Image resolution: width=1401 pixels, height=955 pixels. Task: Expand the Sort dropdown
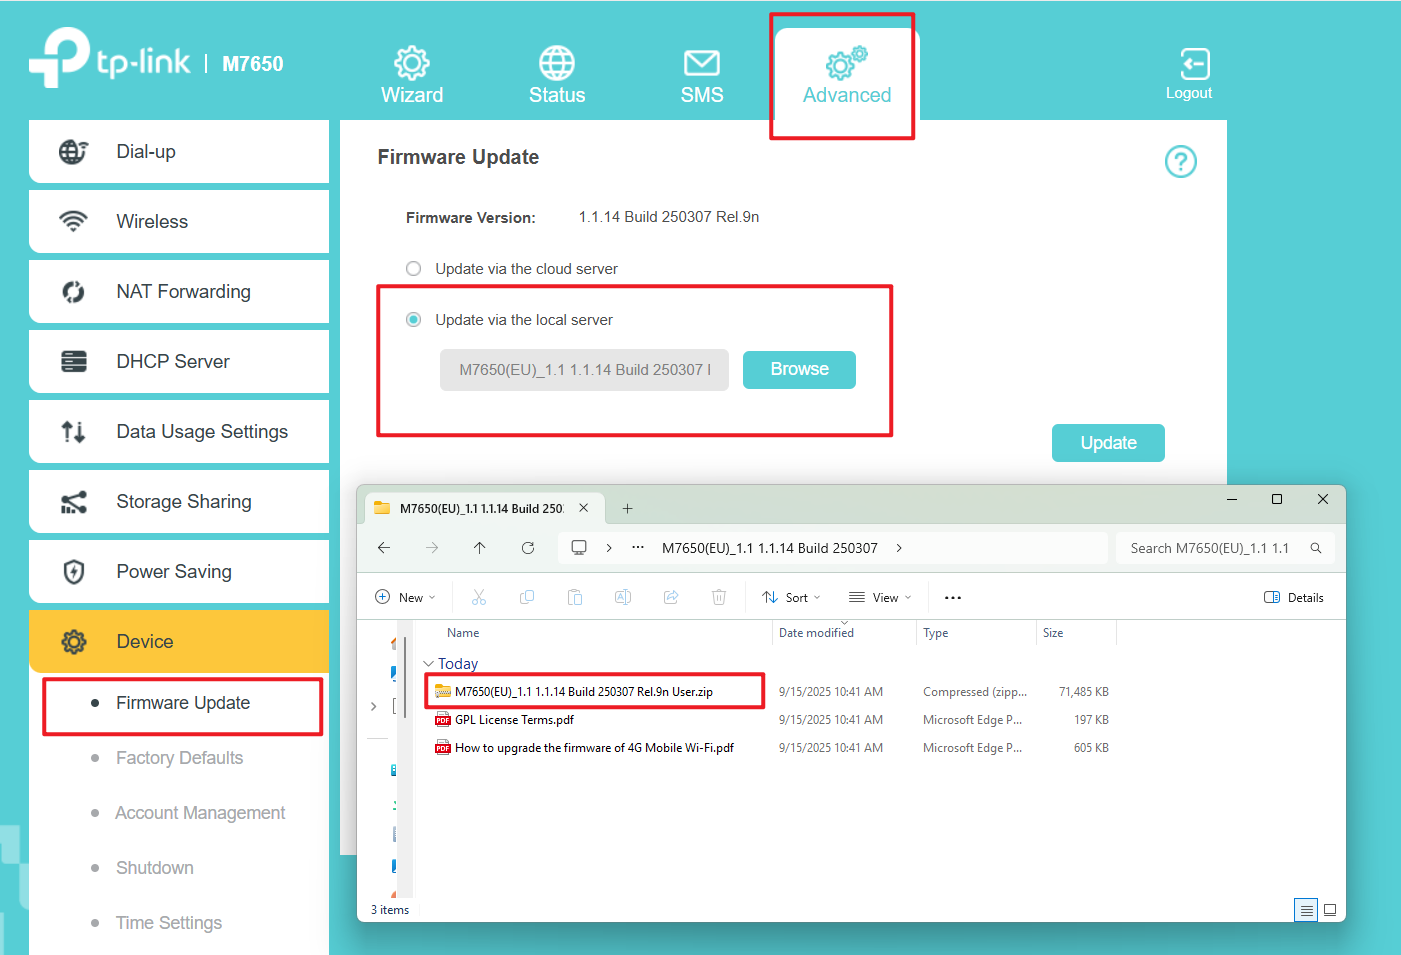[x=791, y=598]
